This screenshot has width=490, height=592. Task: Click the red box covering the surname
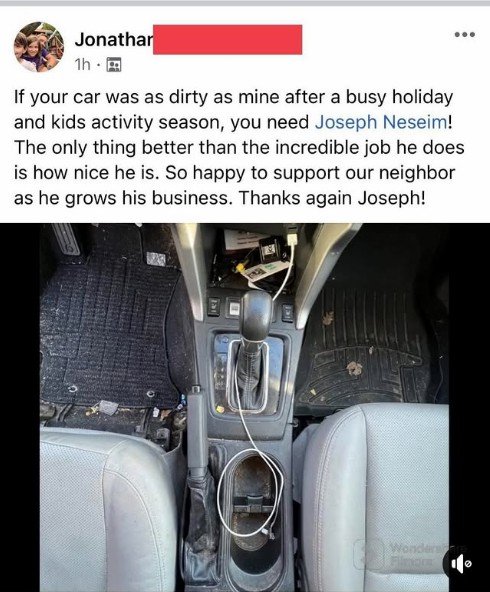tap(228, 40)
